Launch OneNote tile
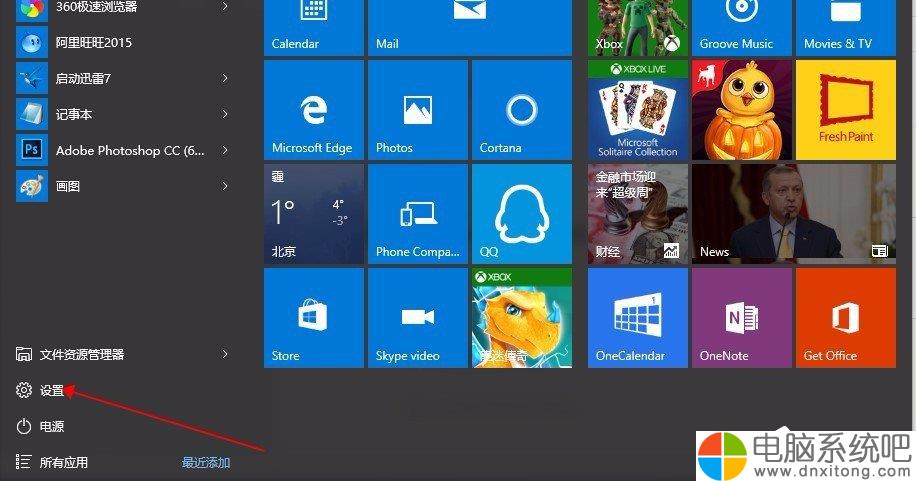Image resolution: width=916 pixels, height=481 pixels. click(x=741, y=318)
